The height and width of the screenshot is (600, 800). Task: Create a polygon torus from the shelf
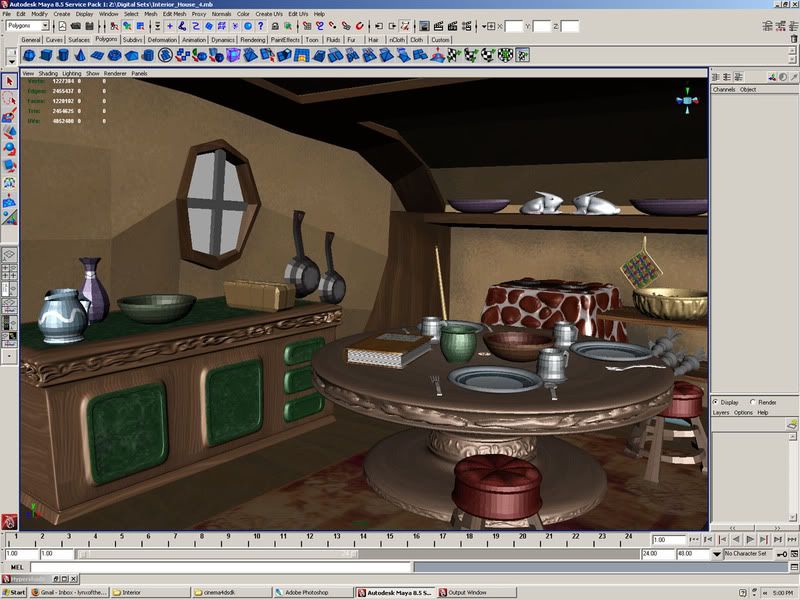tap(114, 55)
